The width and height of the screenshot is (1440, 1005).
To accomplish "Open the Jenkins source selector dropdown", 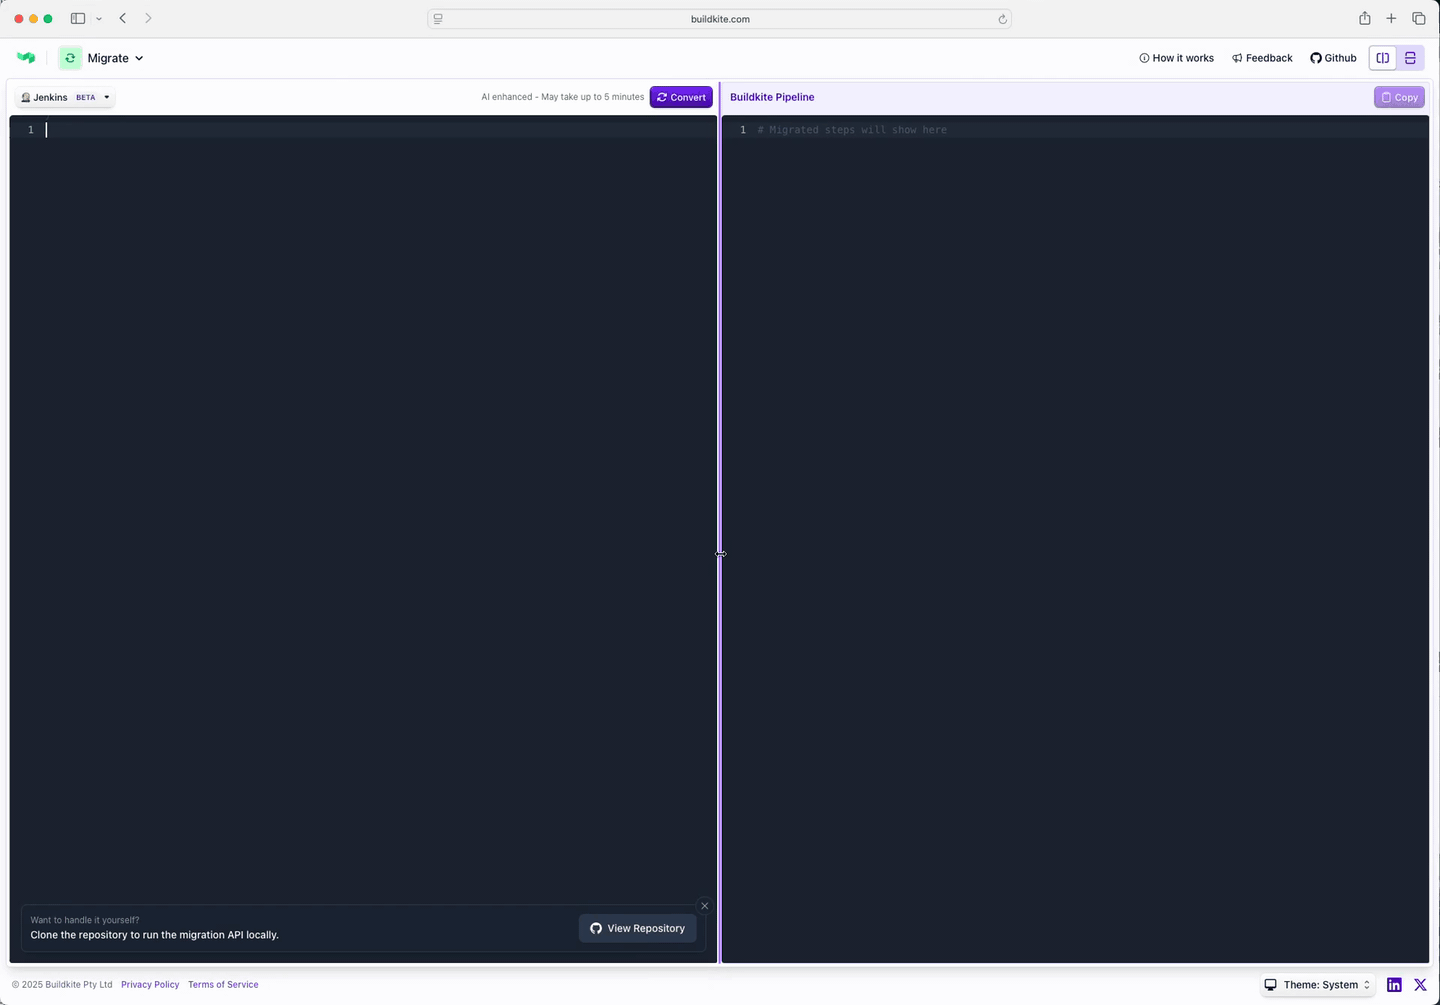I will pos(65,97).
